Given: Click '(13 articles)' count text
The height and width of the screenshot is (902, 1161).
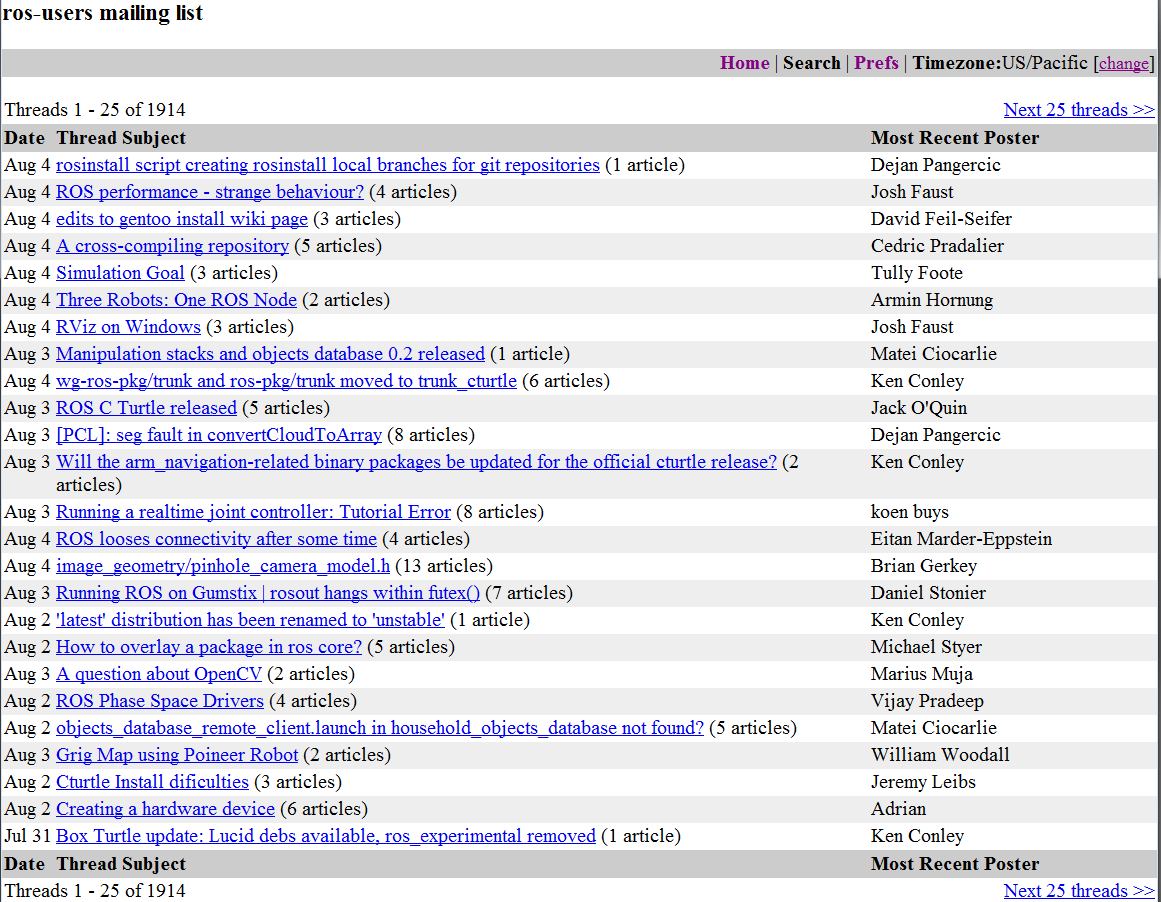Looking at the screenshot, I should (x=444, y=566).
